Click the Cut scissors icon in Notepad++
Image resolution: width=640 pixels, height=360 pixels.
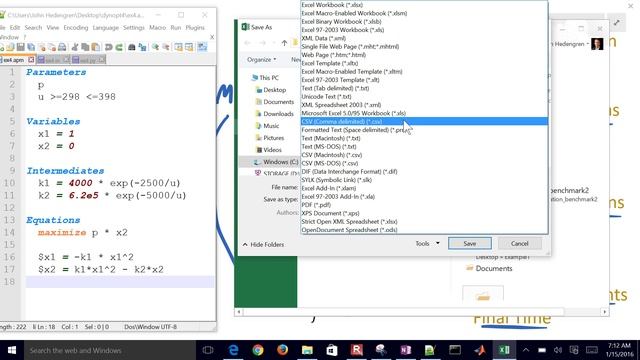point(75,47)
